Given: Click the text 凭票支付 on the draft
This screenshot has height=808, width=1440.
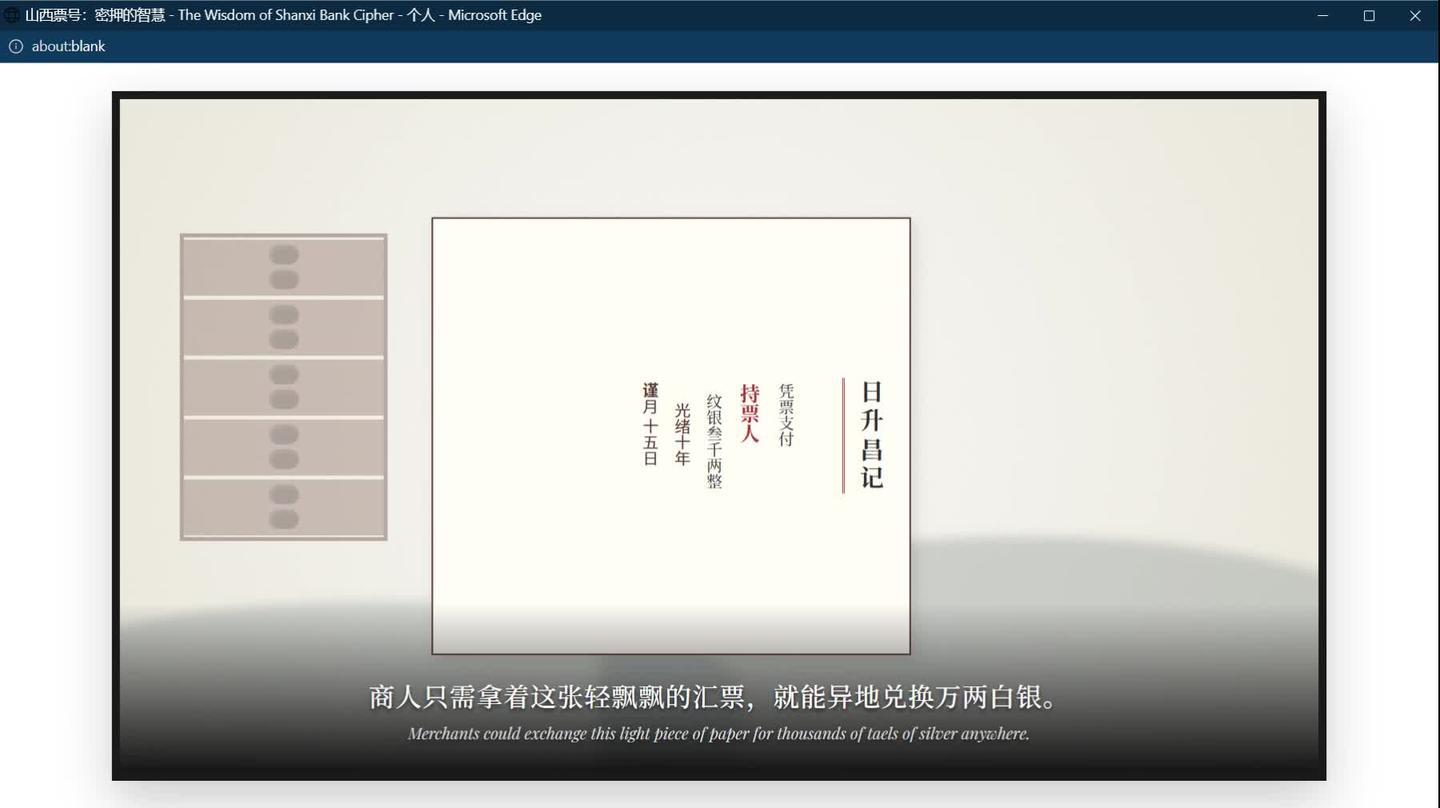Looking at the screenshot, I should (x=786, y=415).
